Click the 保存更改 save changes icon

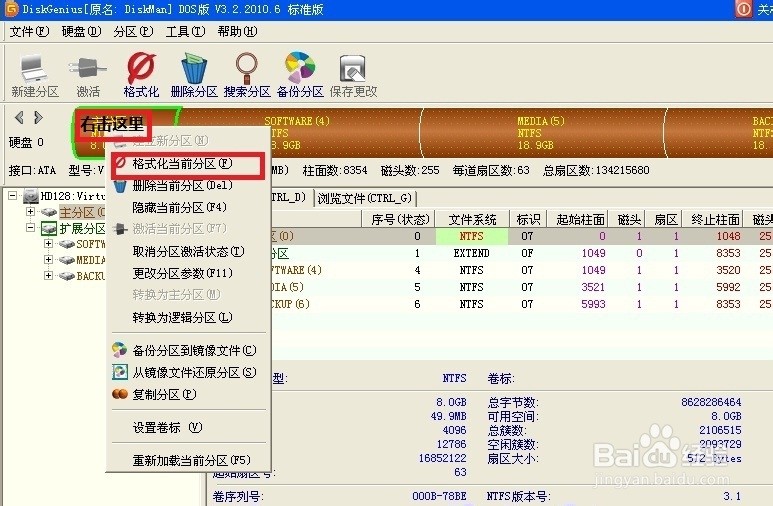352,68
